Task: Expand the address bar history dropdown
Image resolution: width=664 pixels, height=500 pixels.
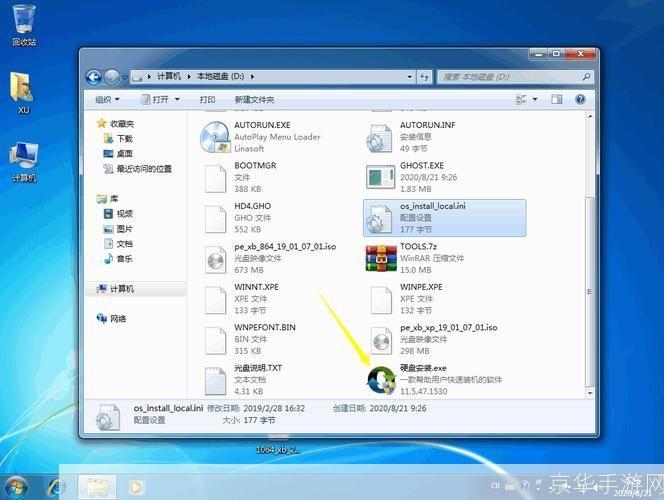Action: (409, 77)
